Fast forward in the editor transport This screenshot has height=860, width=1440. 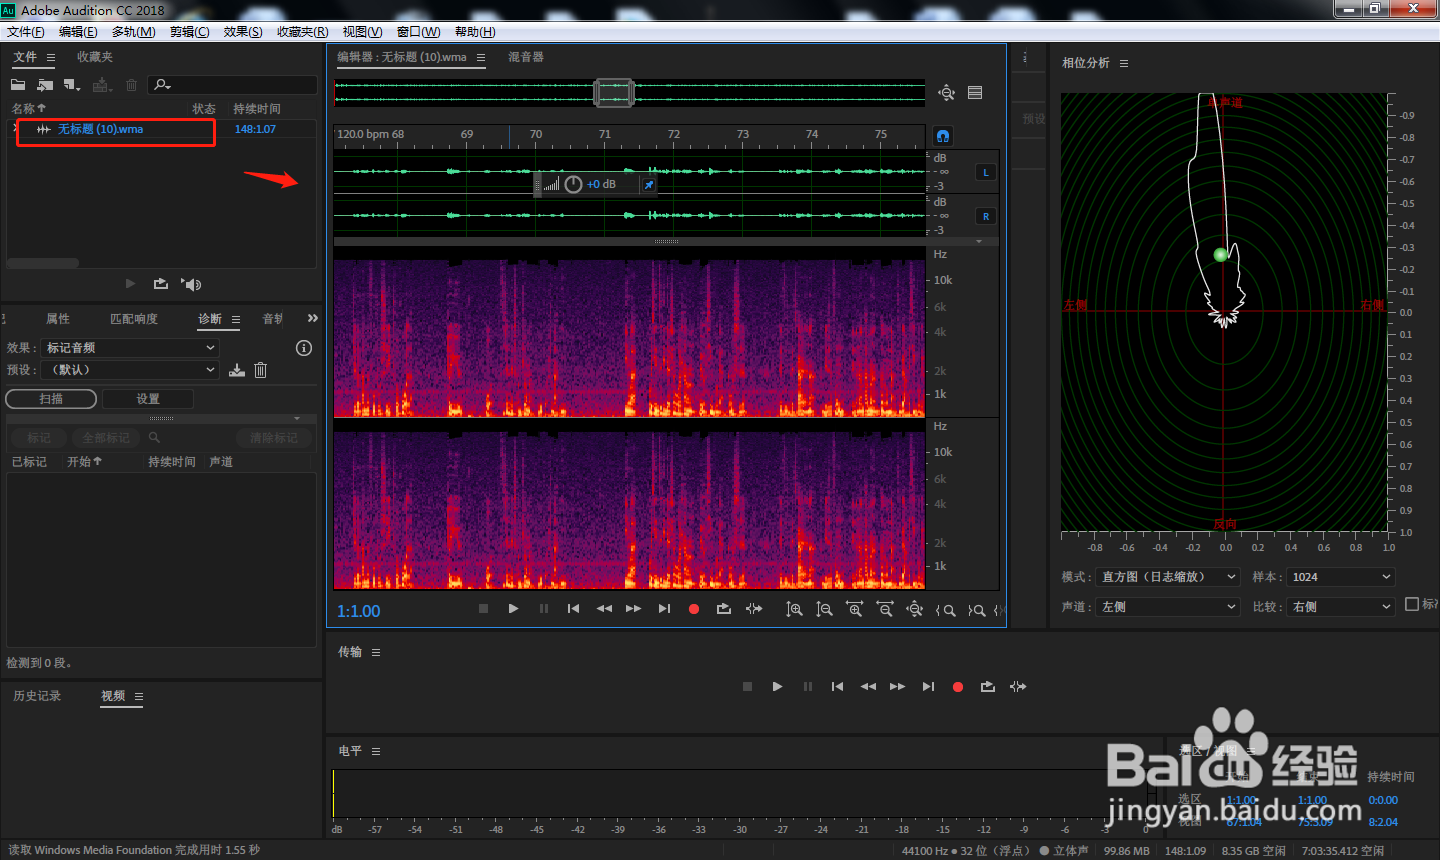coord(634,609)
